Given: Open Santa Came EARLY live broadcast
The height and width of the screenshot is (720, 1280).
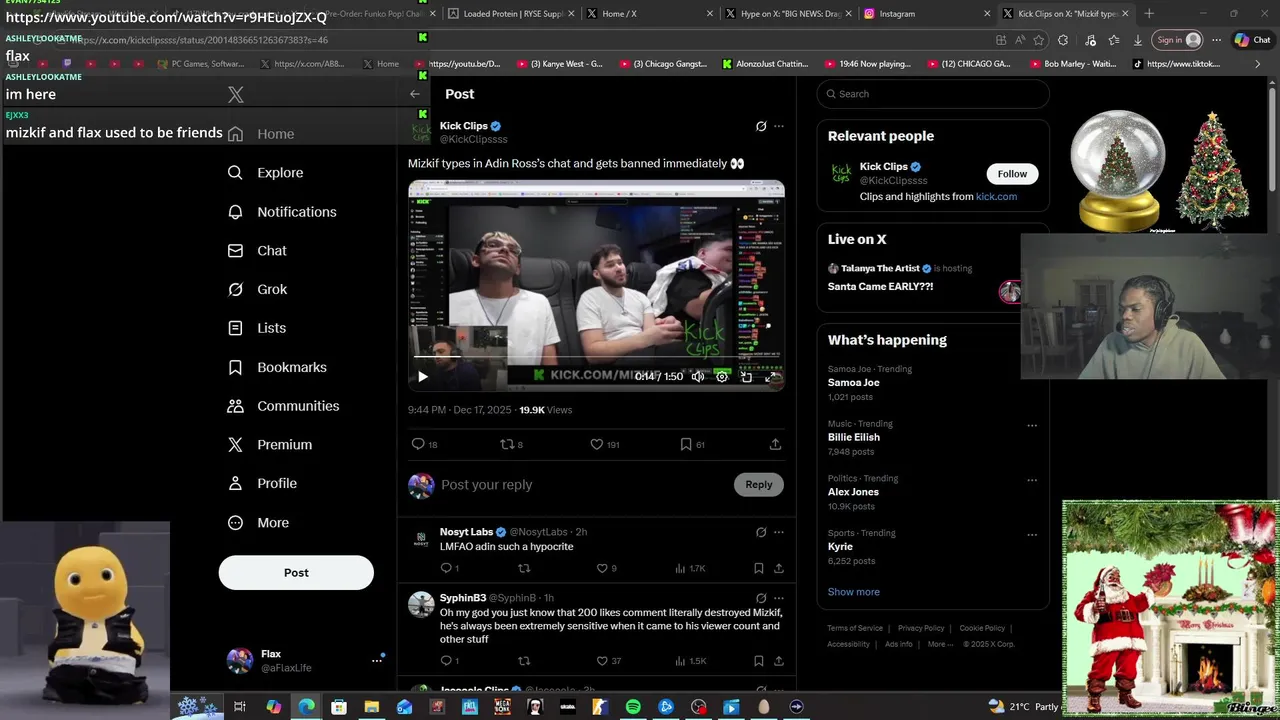Looking at the screenshot, I should point(880,287).
